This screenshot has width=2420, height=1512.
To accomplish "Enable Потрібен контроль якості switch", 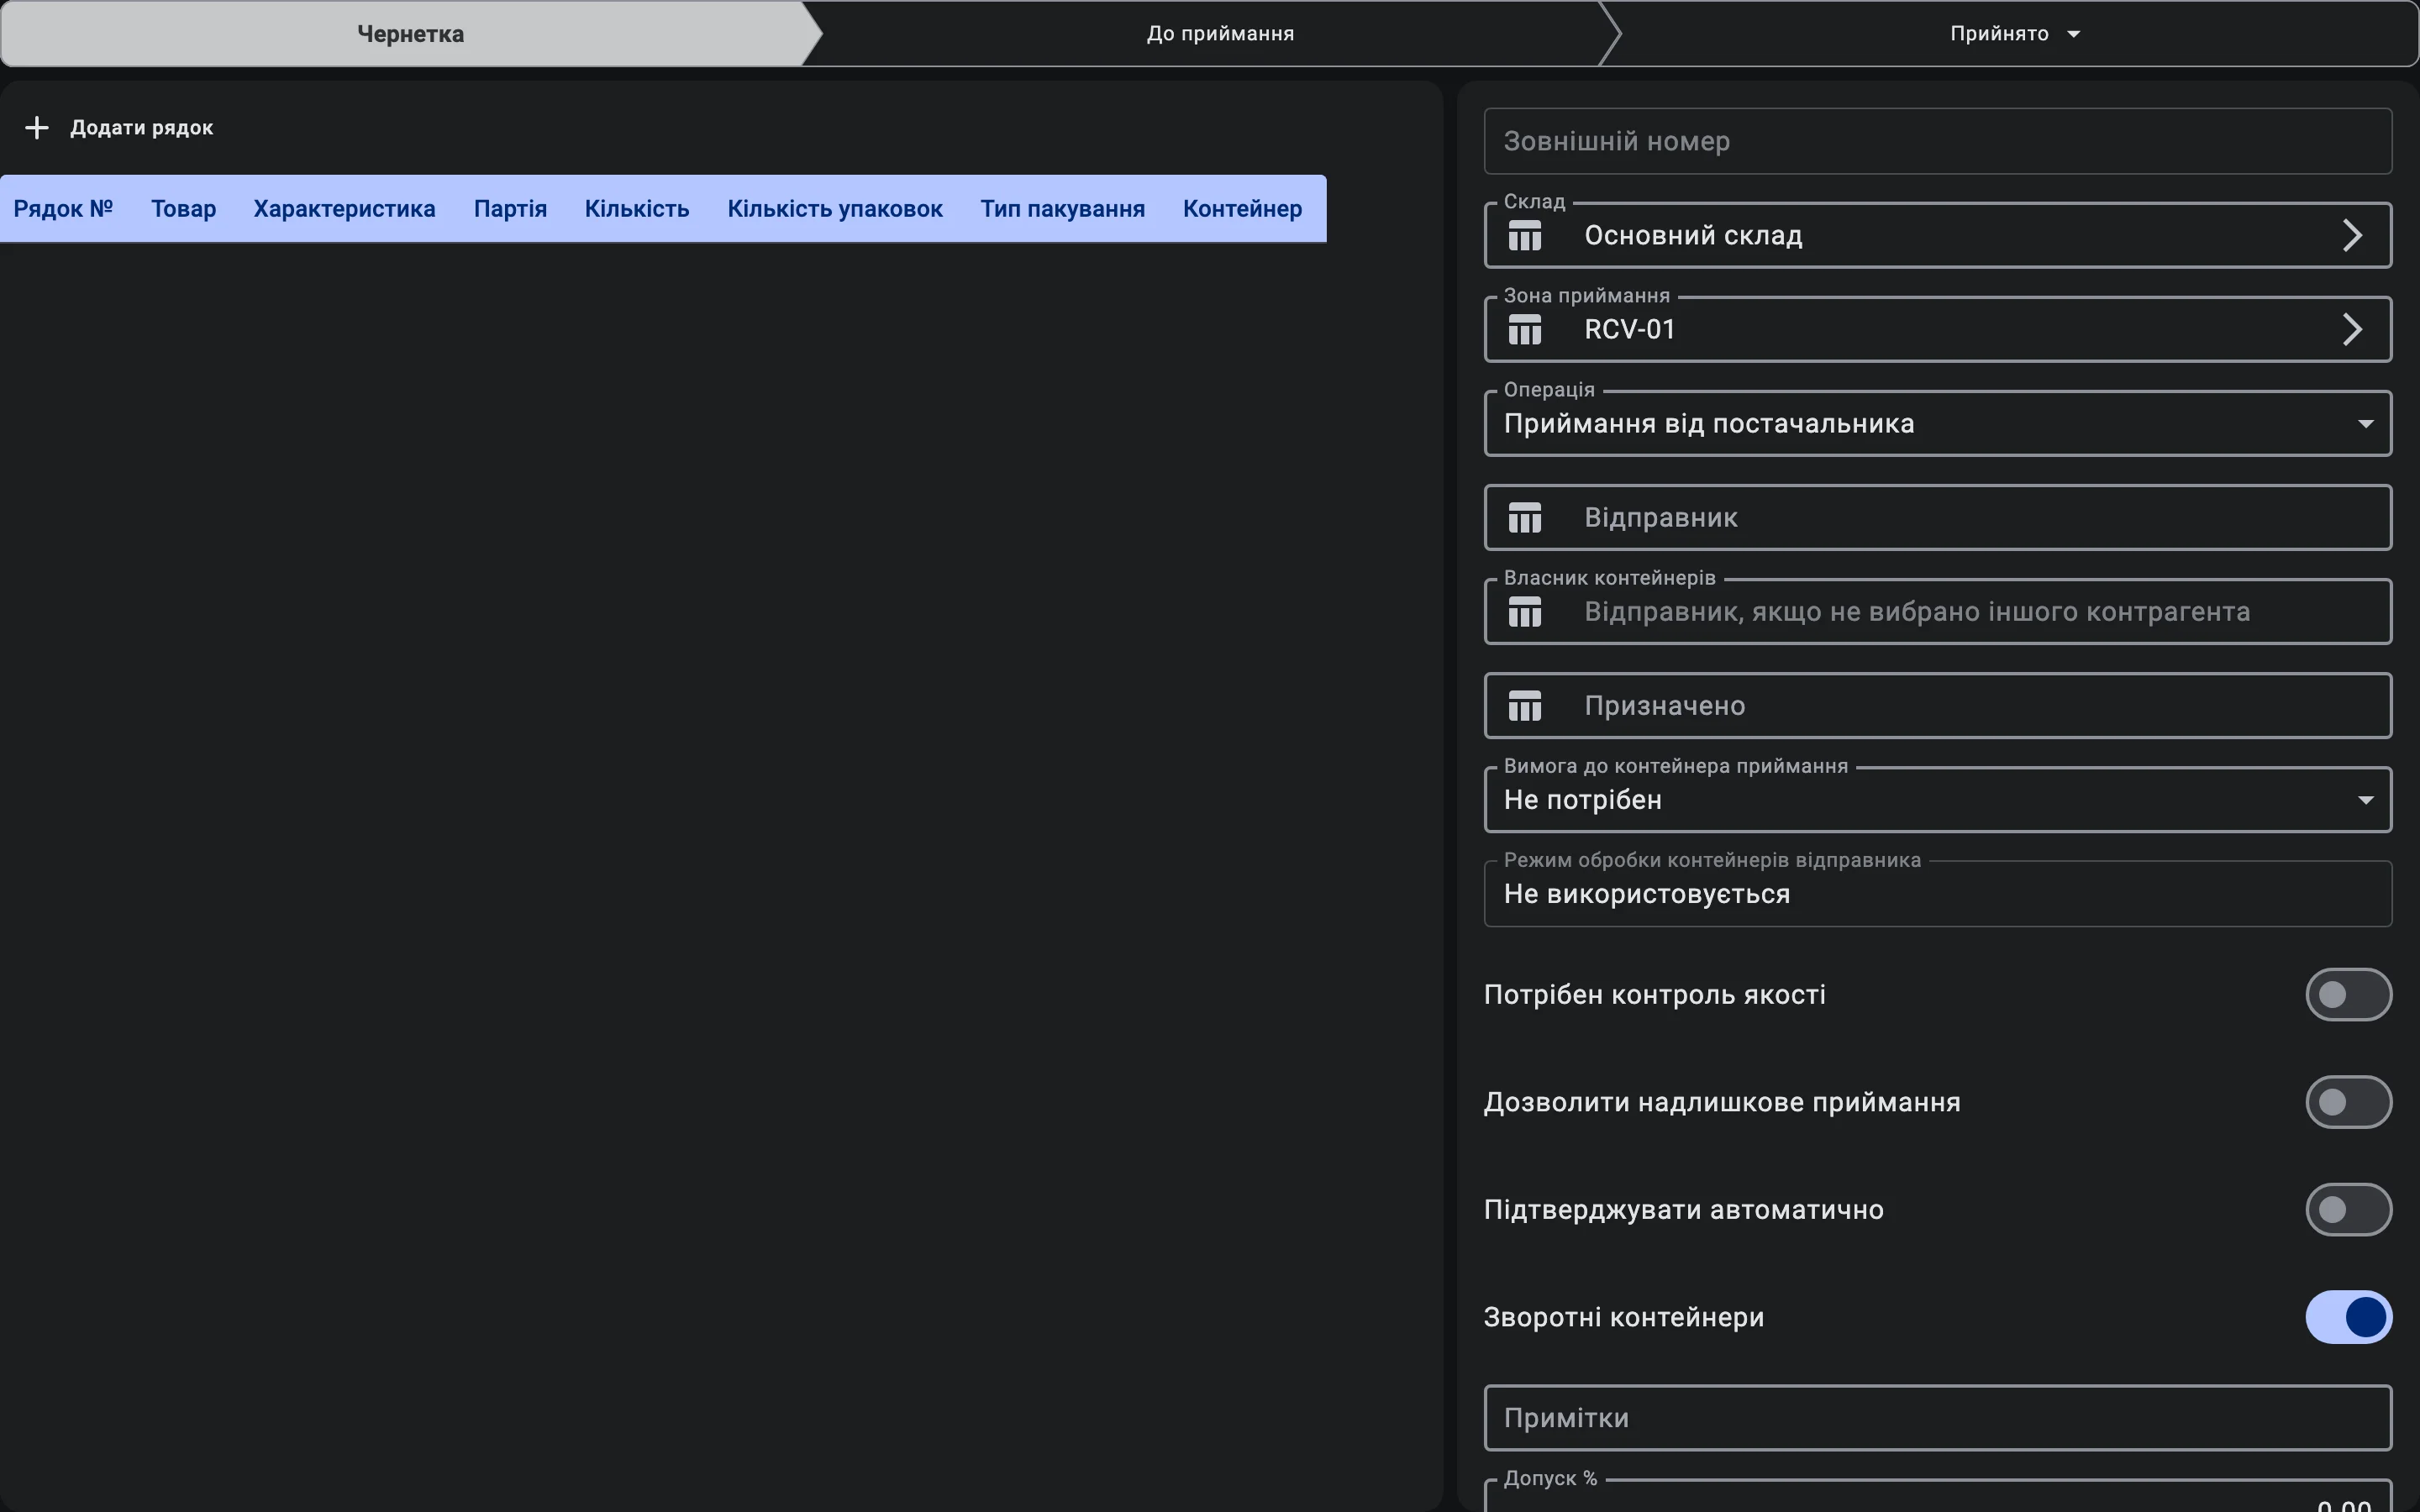I will (x=2348, y=994).
